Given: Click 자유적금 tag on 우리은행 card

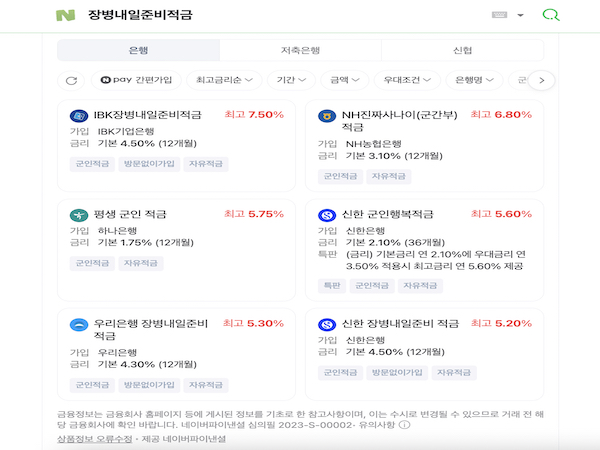Looking at the screenshot, I should [x=206, y=385].
